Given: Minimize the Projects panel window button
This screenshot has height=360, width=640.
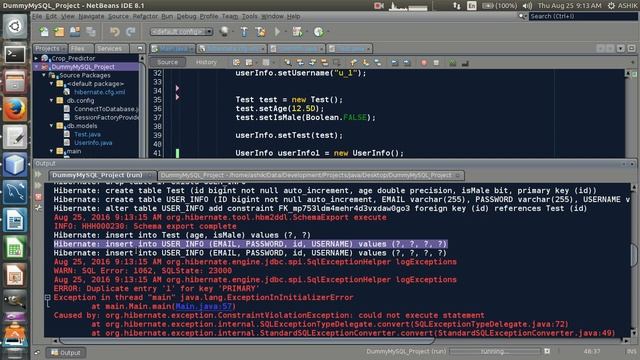Looking at the screenshot, I should [x=140, y=49].
